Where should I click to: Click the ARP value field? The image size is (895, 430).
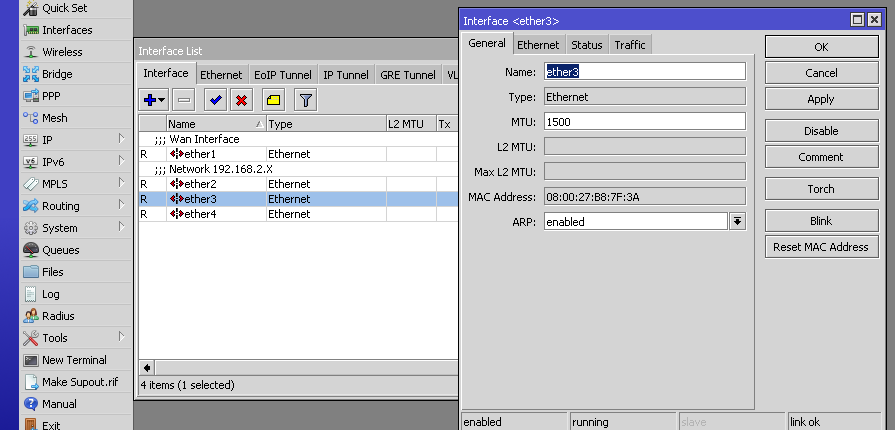point(636,222)
